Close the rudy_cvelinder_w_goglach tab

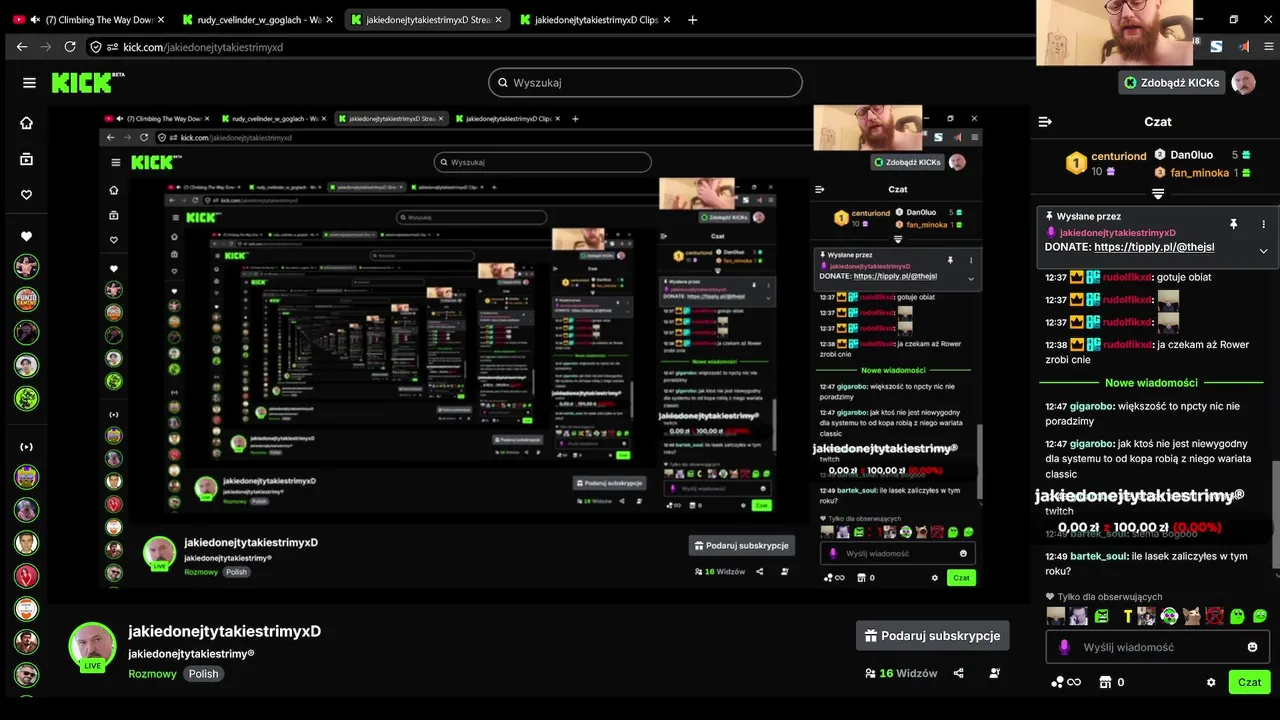[x=330, y=20]
